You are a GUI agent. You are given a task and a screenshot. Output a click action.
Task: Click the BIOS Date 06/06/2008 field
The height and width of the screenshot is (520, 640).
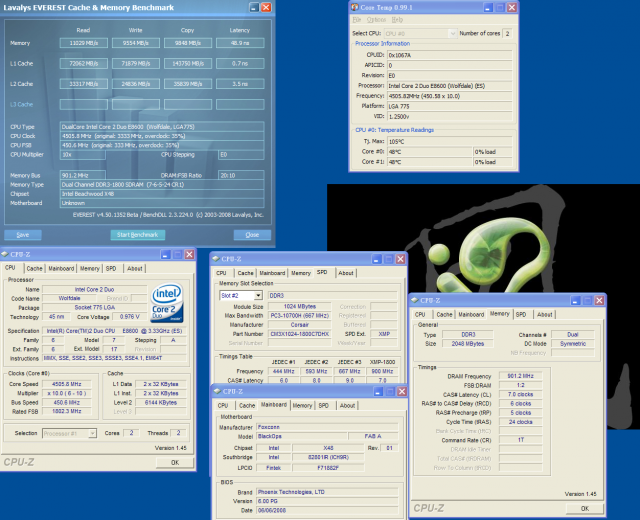pyautogui.click(x=327, y=510)
